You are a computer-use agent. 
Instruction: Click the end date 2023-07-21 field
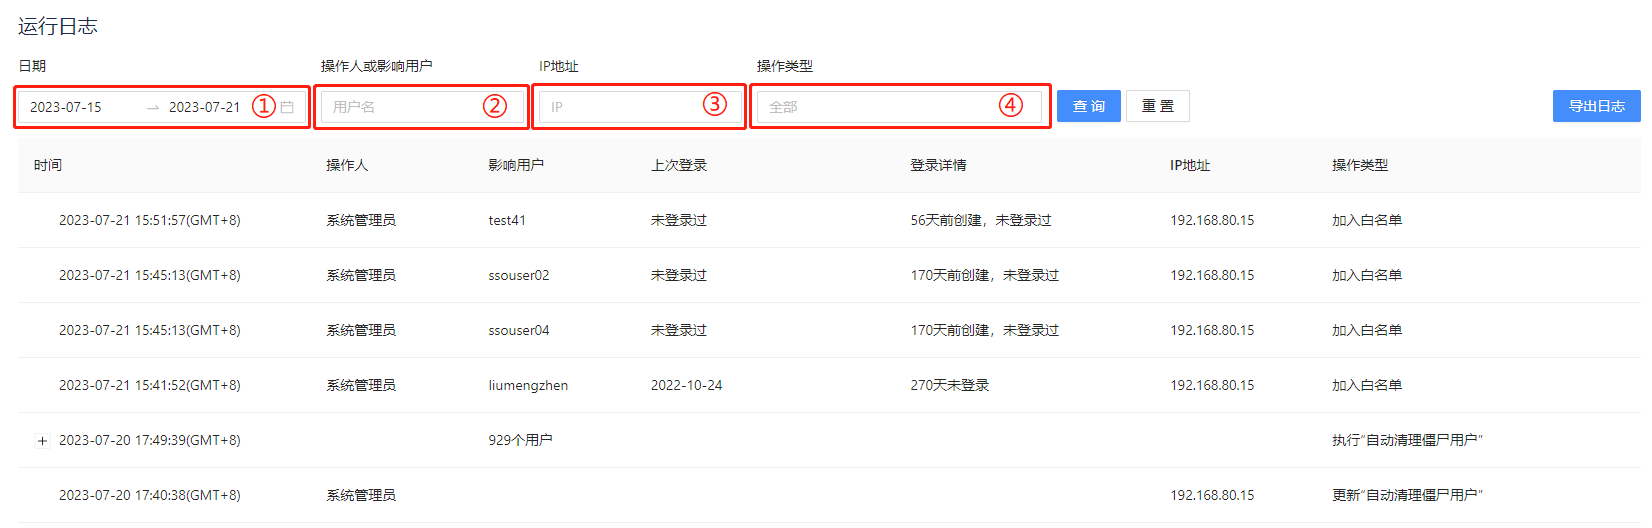tap(204, 107)
